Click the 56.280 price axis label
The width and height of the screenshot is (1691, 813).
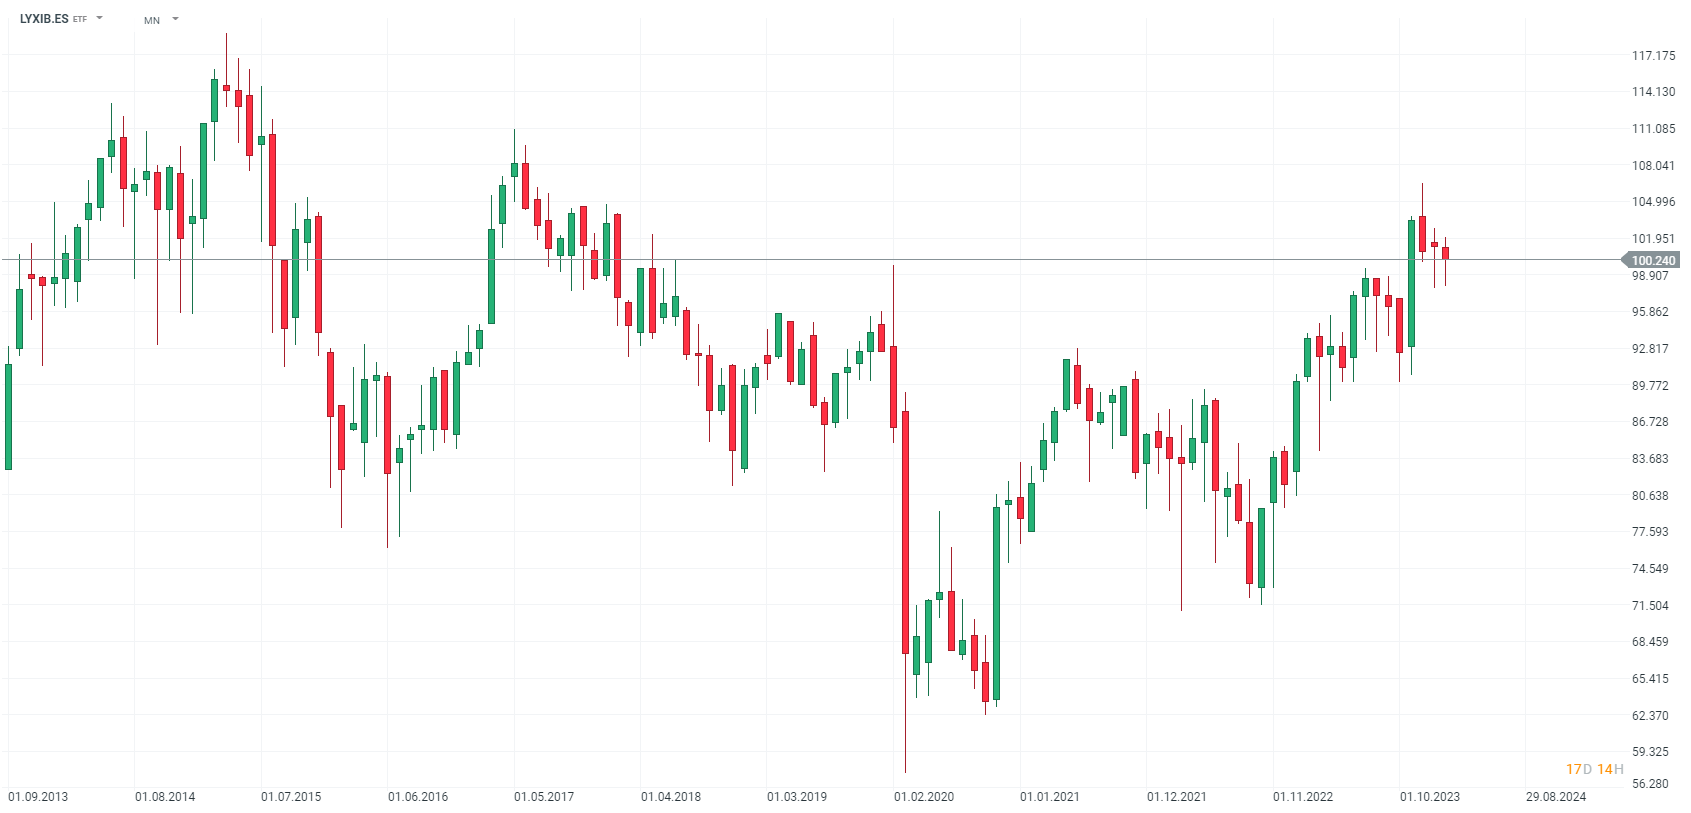tap(1650, 784)
